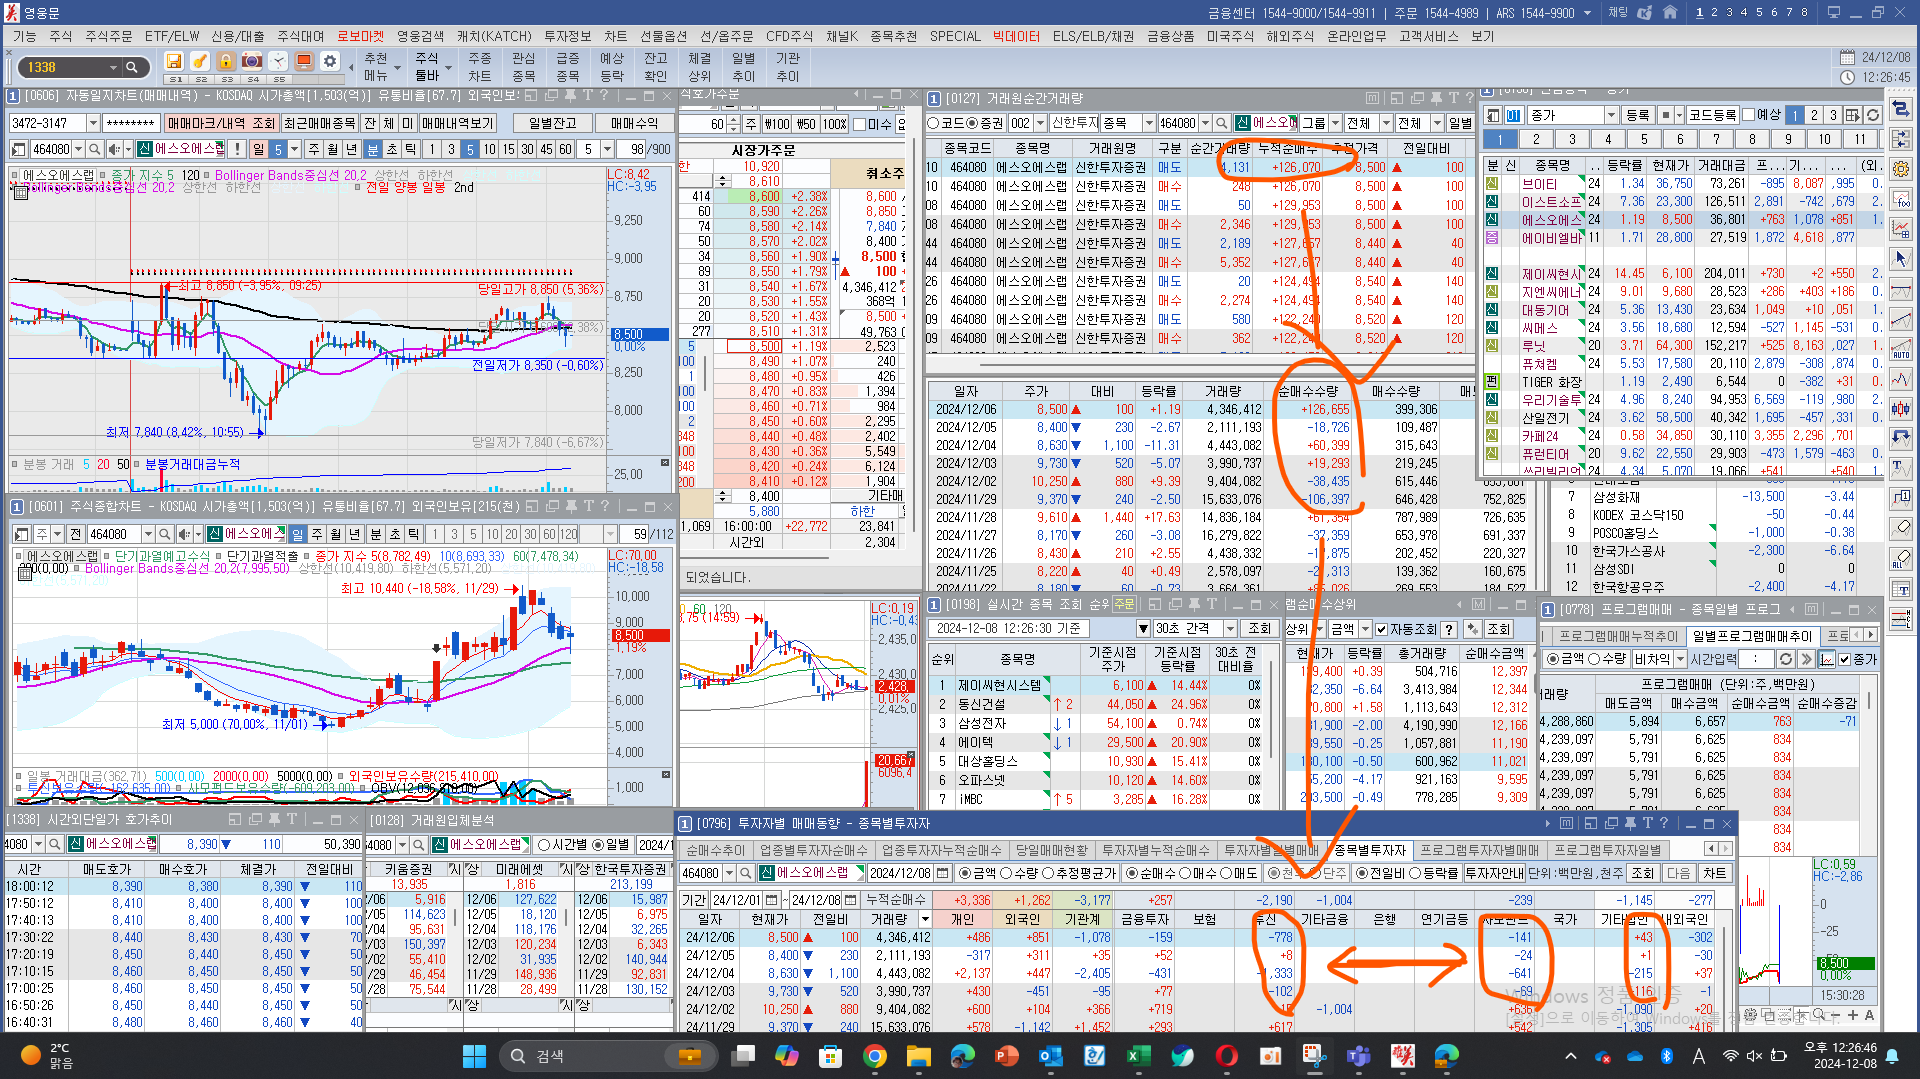1920x1079 pixels.
Task: Open 금액 dropdown in ranking panel
Action: 1365,629
